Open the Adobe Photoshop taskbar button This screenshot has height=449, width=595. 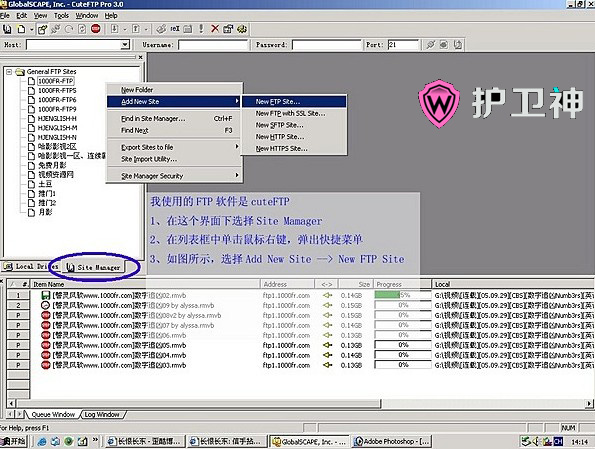coord(392,441)
